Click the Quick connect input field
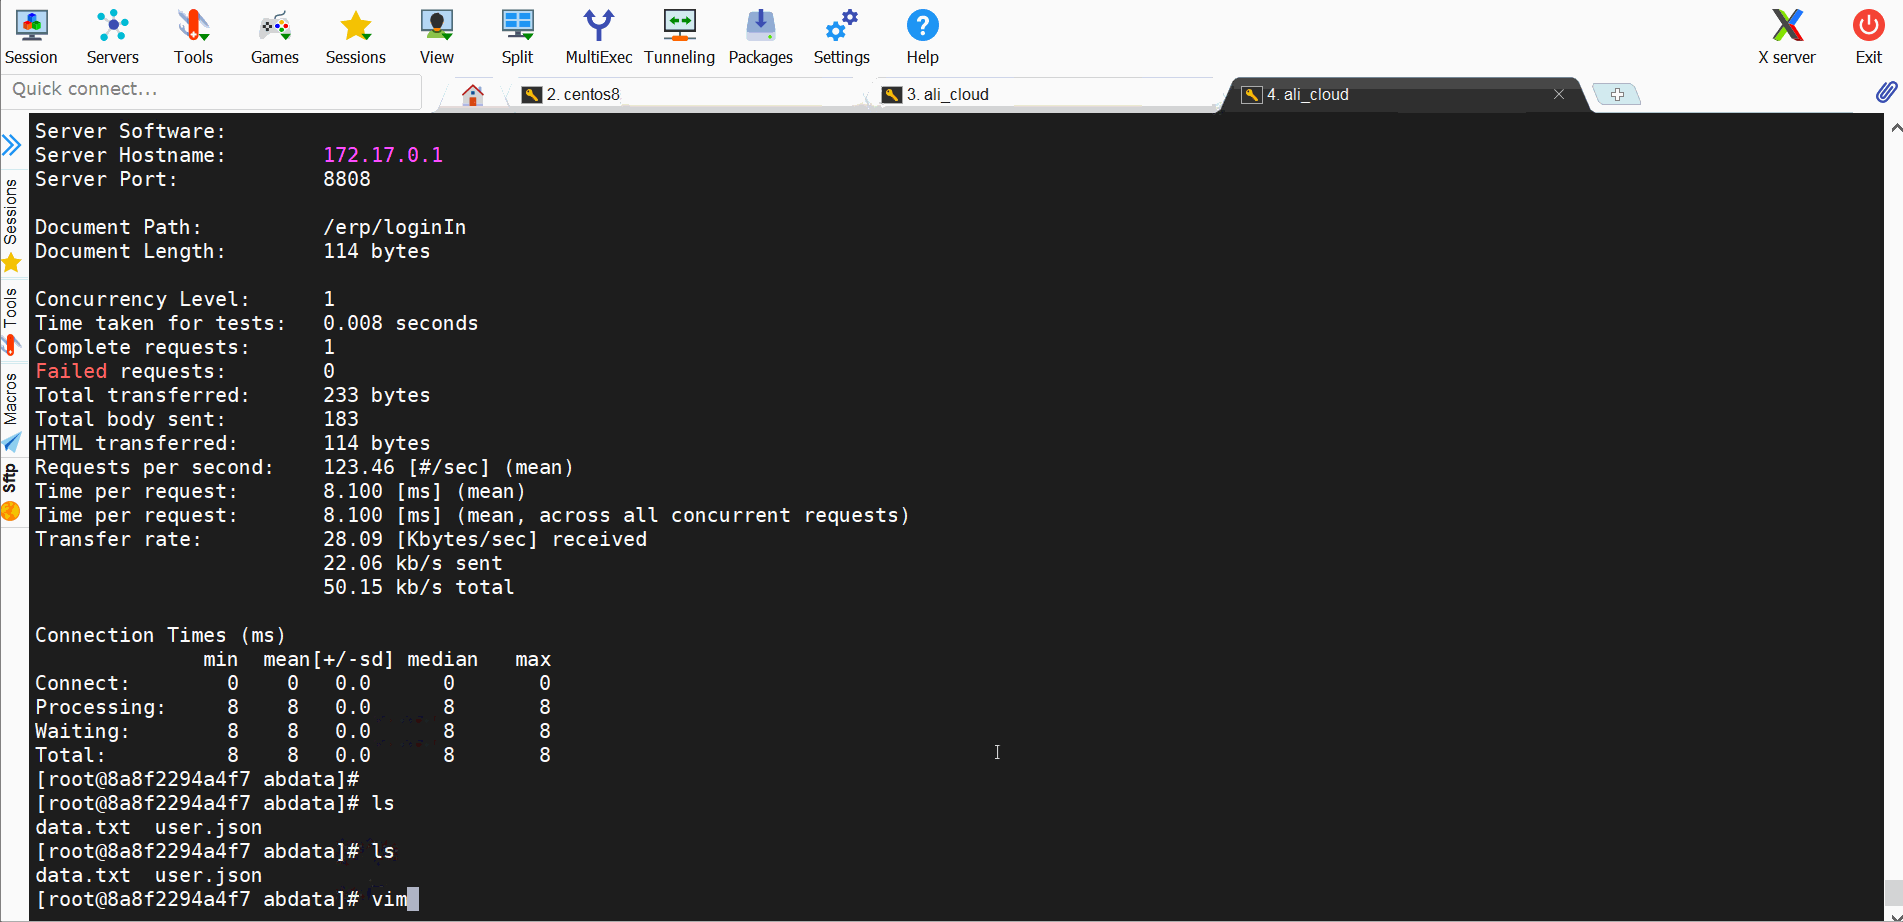The image size is (1903, 922). click(210, 89)
